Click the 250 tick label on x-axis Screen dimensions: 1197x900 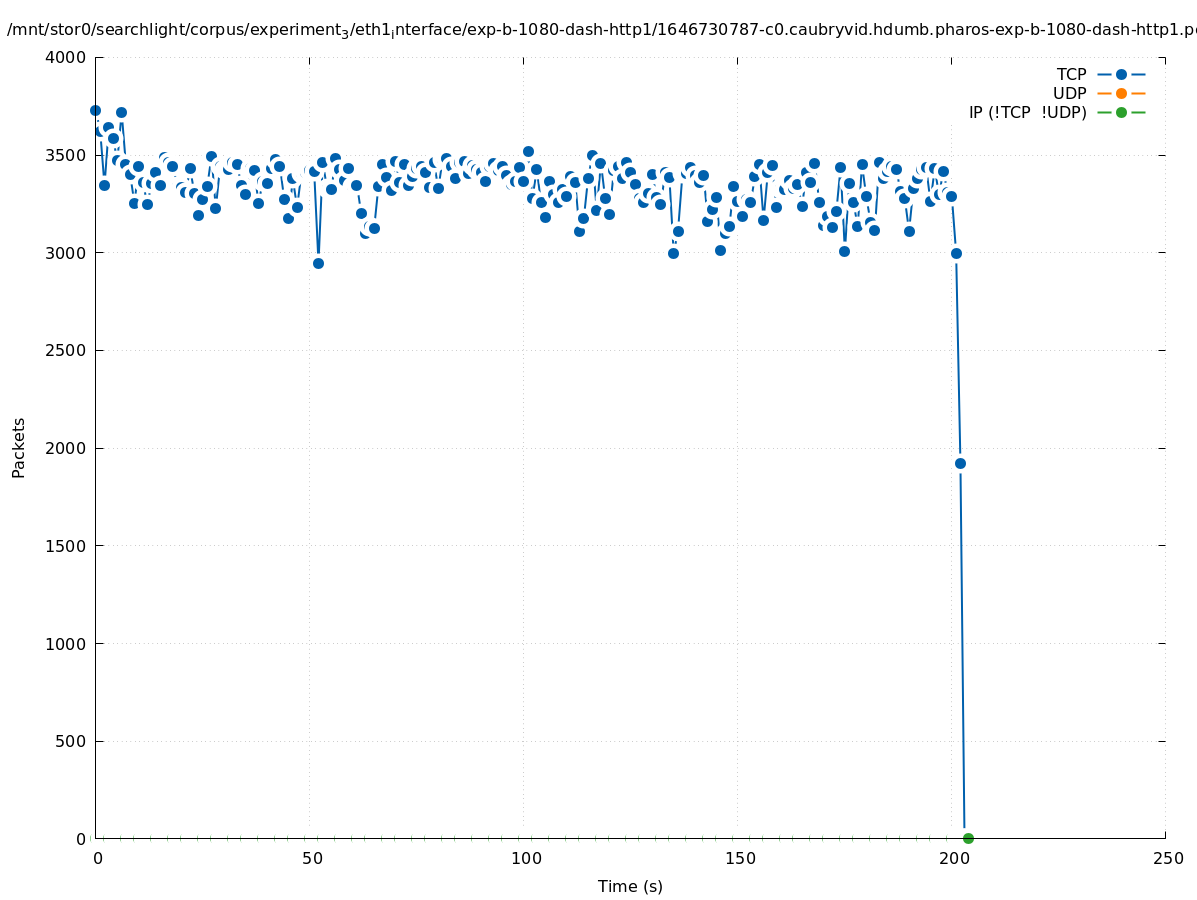[x=1167, y=858]
